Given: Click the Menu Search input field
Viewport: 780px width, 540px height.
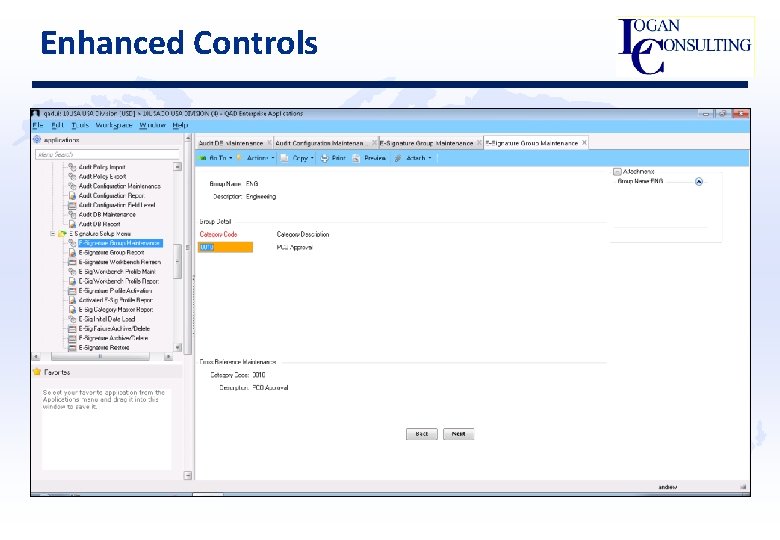Looking at the screenshot, I should tap(107, 155).
